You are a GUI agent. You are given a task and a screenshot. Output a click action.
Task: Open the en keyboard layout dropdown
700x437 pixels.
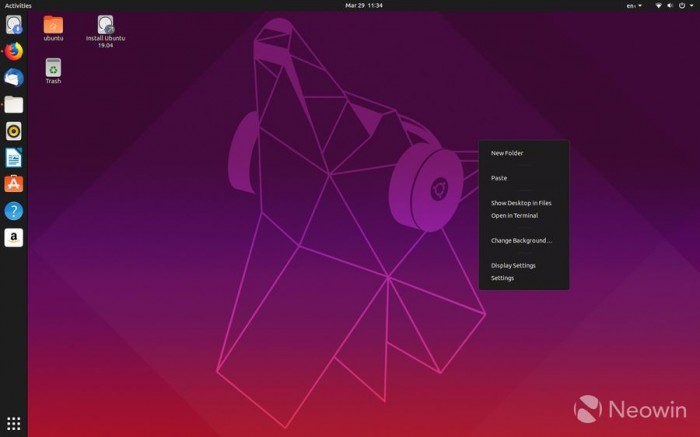tap(634, 6)
